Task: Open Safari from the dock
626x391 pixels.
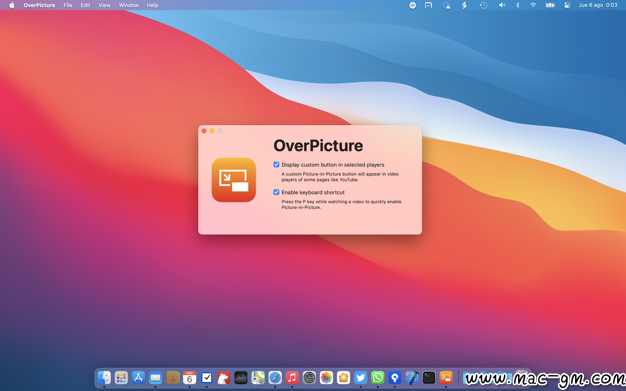Action: click(x=275, y=377)
